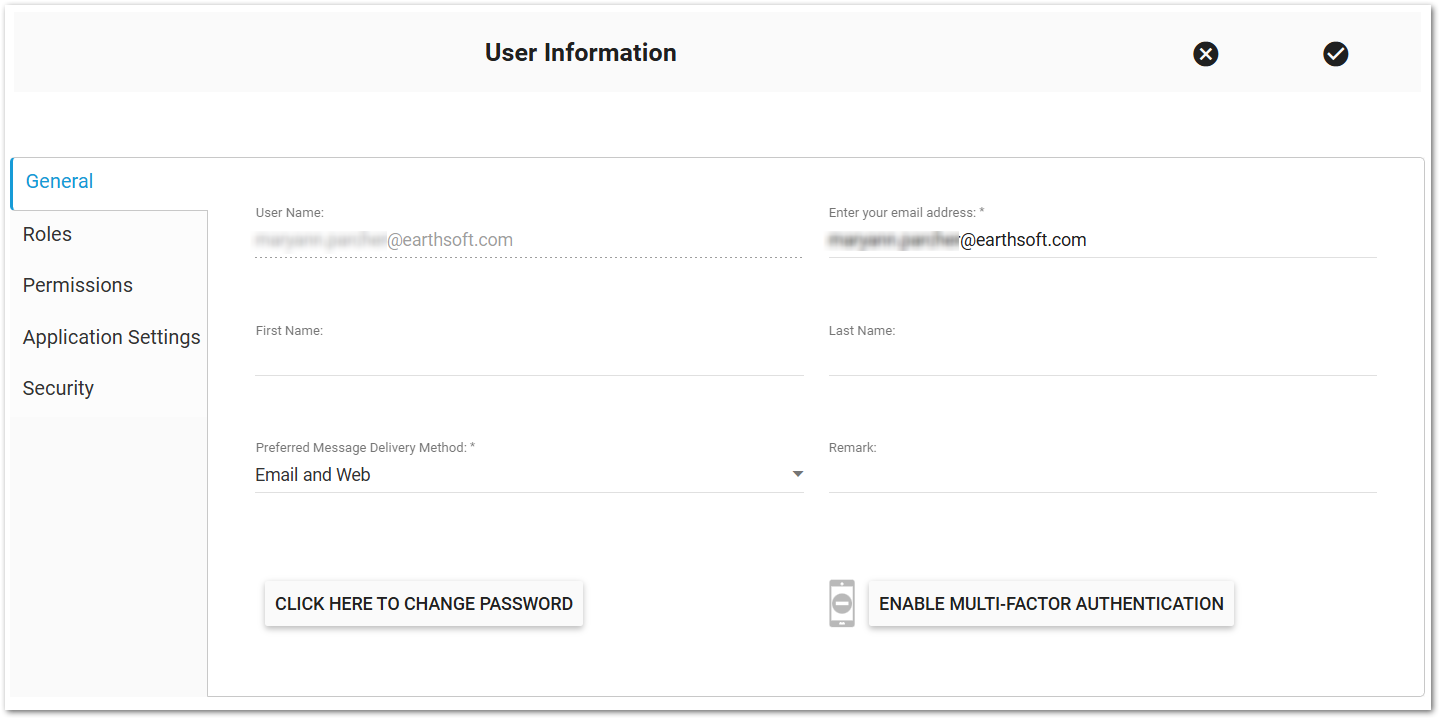Click the dropdown arrow next to Email and Web
The height and width of the screenshot is (719, 1440).
797,474
